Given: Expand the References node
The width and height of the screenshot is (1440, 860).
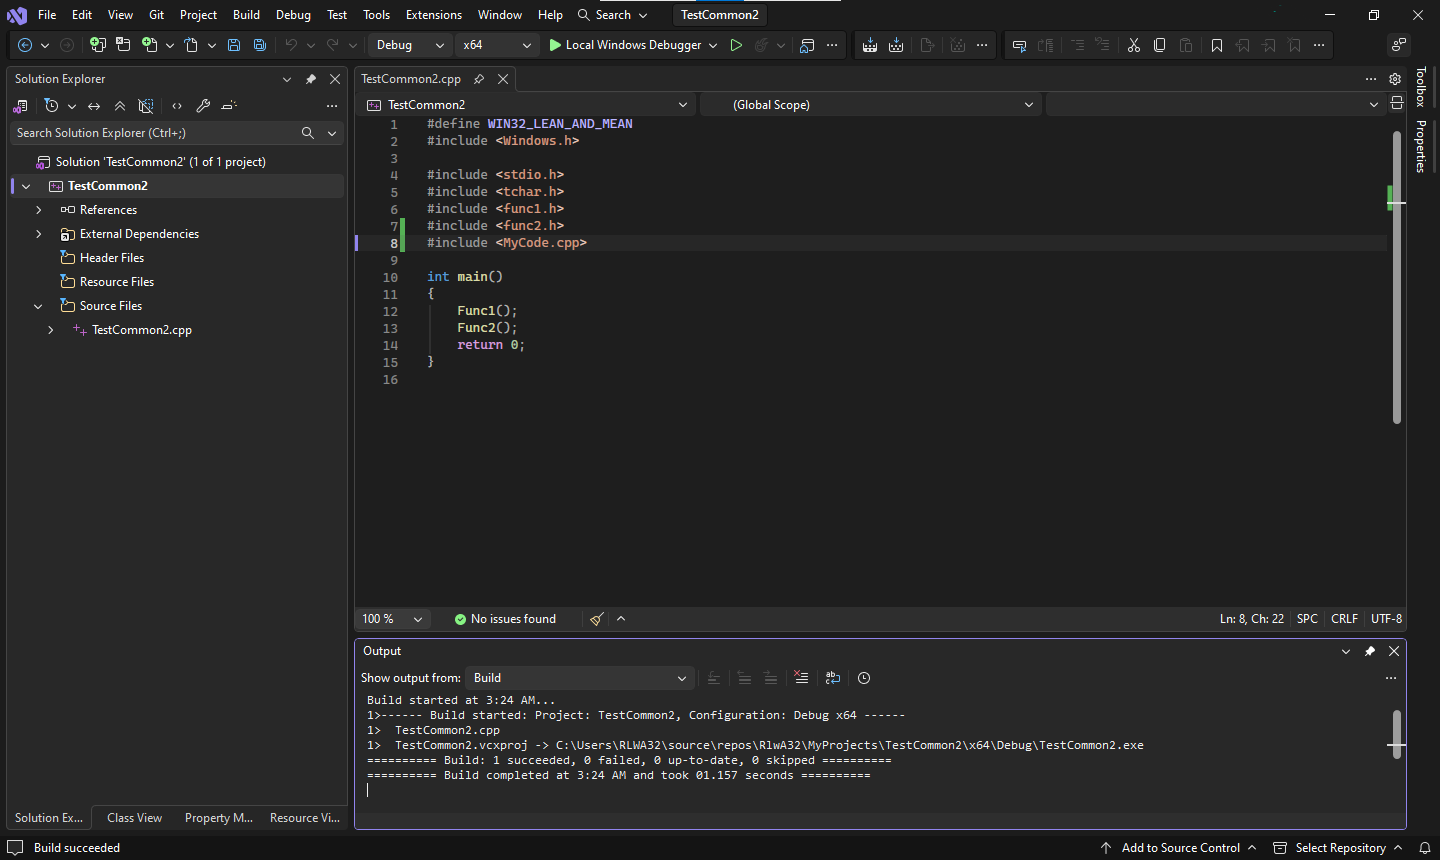Looking at the screenshot, I should pos(38,210).
